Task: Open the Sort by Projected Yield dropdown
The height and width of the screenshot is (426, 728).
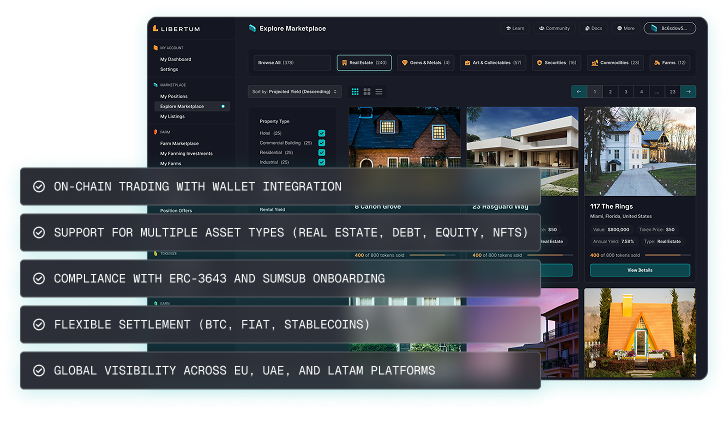Action: tap(295, 92)
